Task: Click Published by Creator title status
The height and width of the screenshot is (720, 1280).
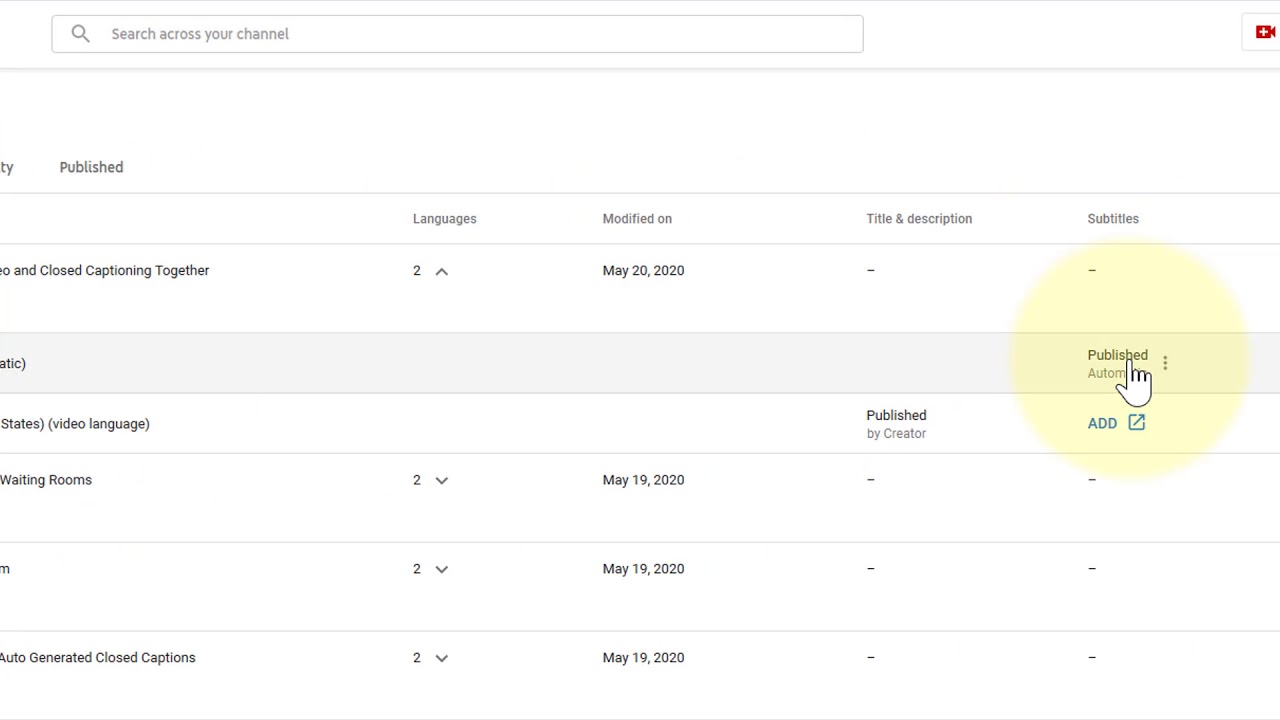Action: pos(896,416)
